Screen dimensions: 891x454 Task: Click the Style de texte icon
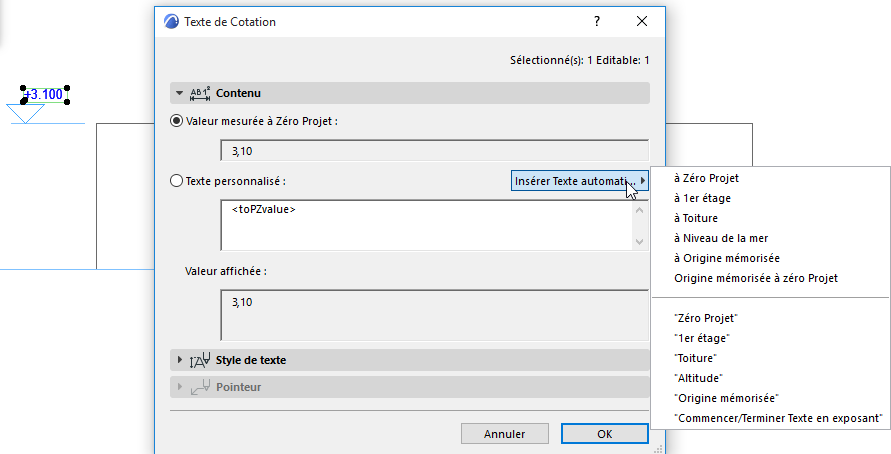pos(199,360)
